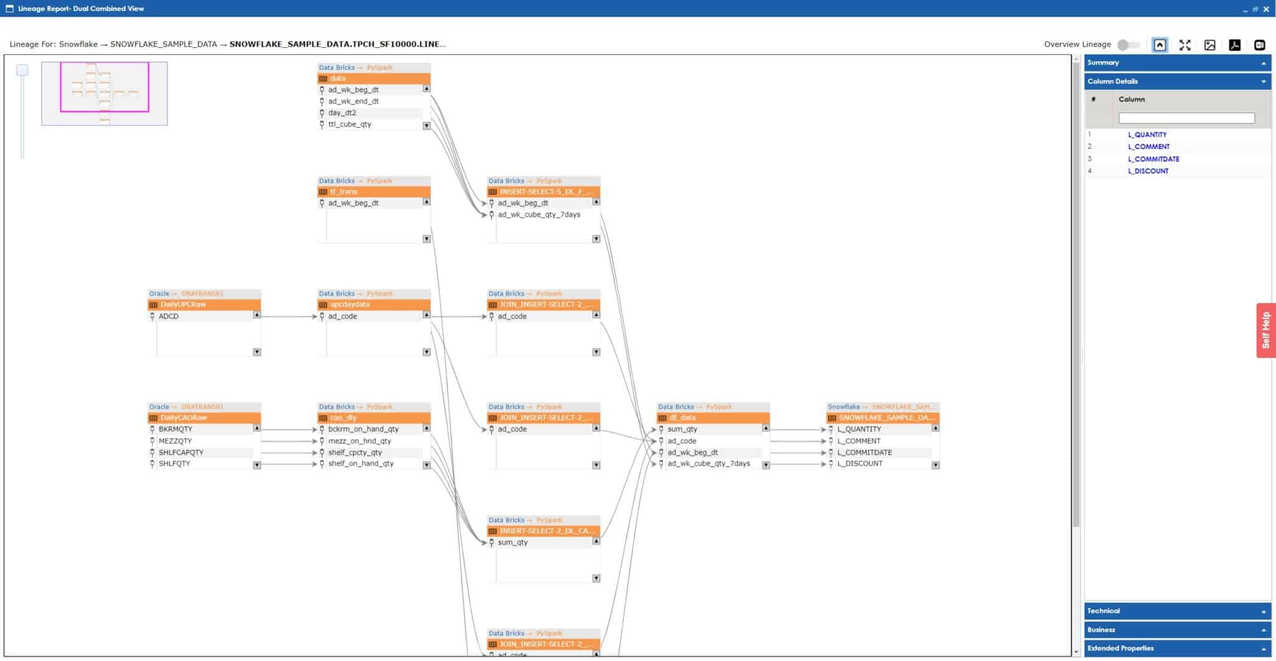Click the table icon of df_data node
Screen dimensions: 1276x661
[662, 417]
